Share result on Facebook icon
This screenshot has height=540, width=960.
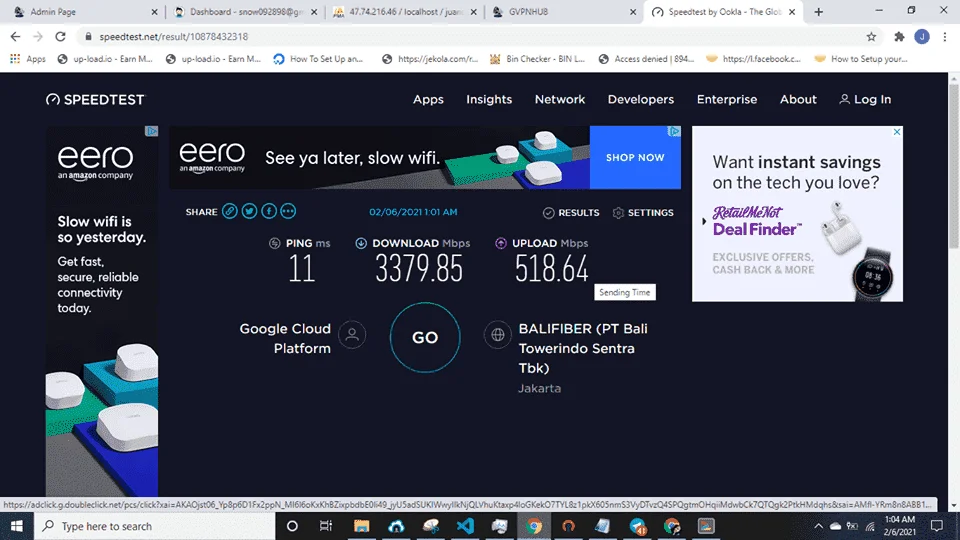(x=269, y=211)
